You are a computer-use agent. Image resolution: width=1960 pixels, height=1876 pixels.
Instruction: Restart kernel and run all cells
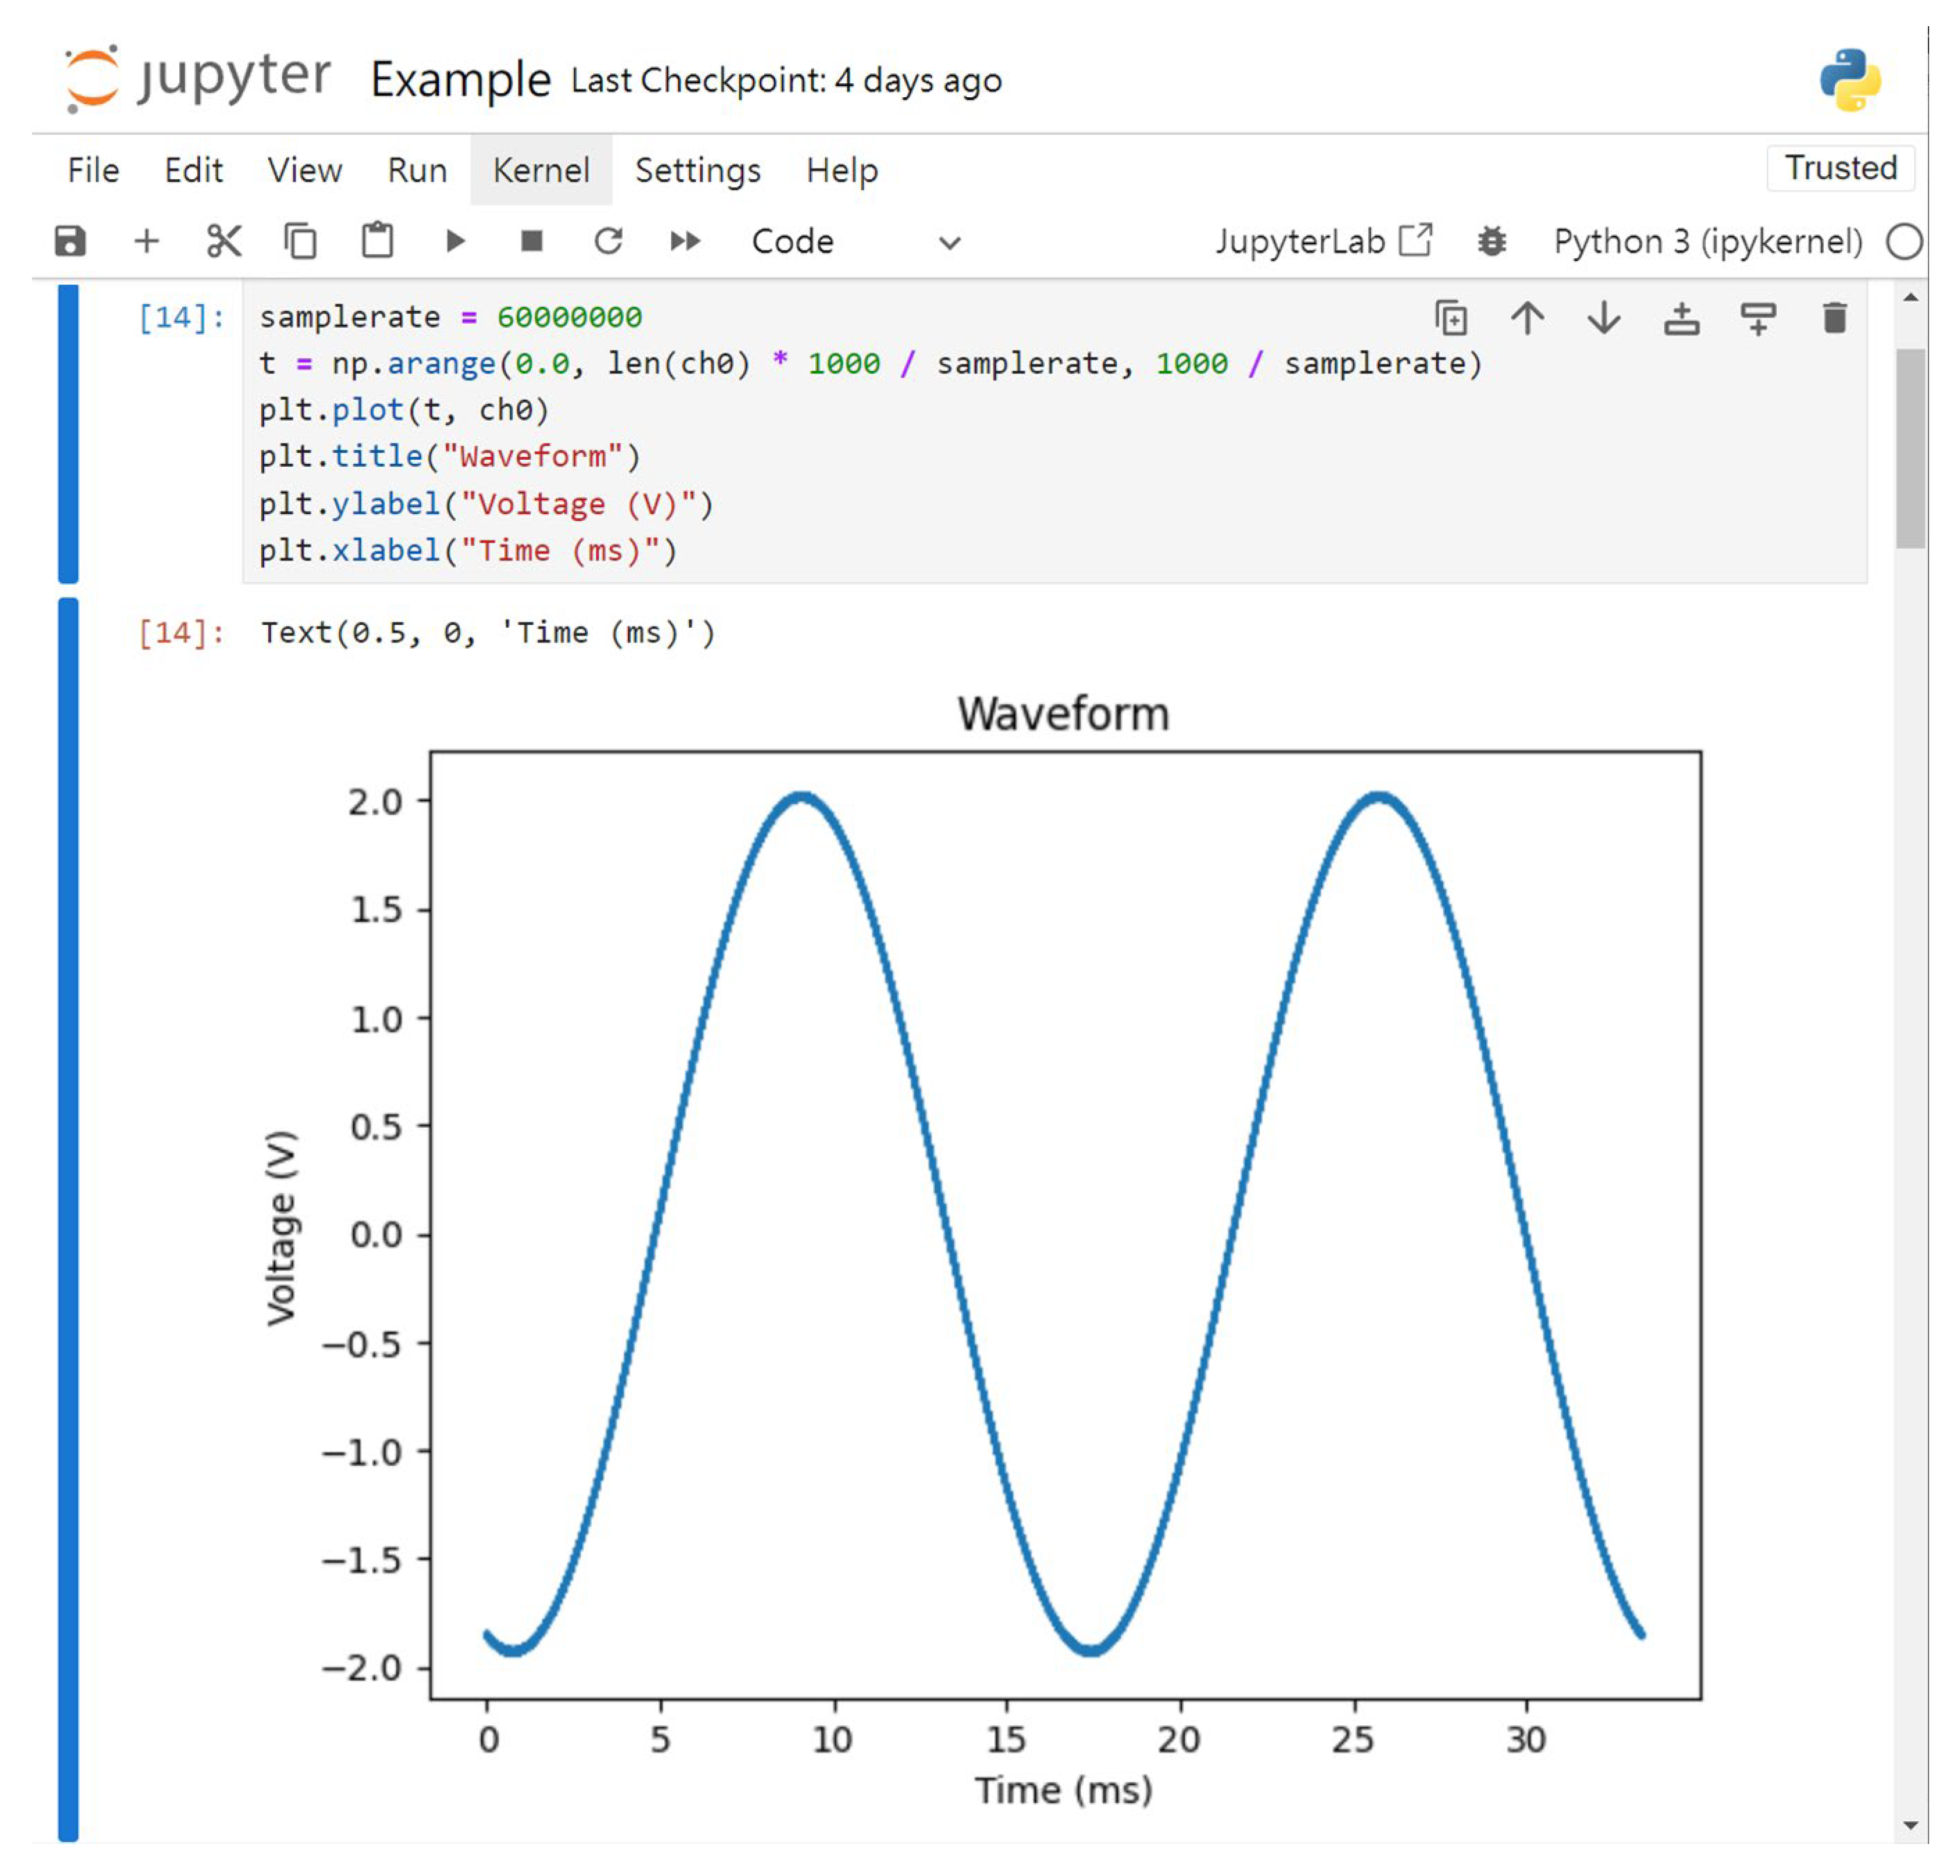pos(685,241)
